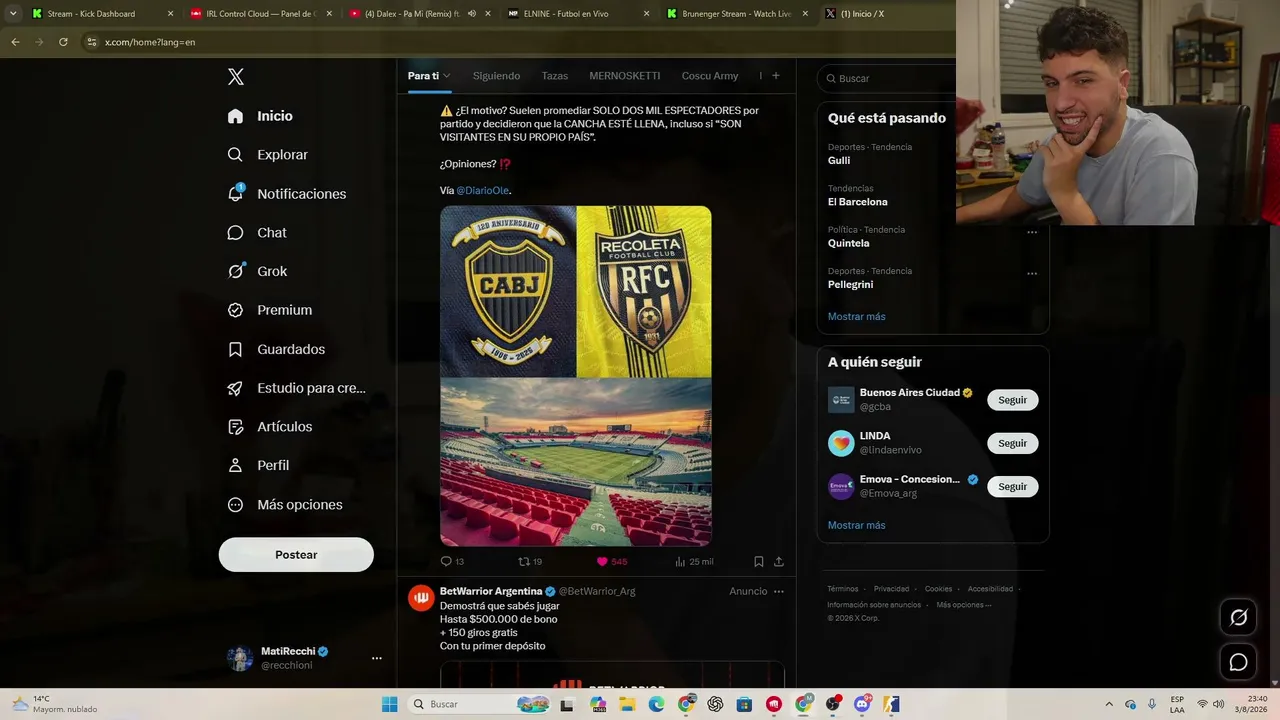This screenshot has width=1280, height=720.
Task: Click the Estudio para creadores rocket icon
Action: click(235, 388)
